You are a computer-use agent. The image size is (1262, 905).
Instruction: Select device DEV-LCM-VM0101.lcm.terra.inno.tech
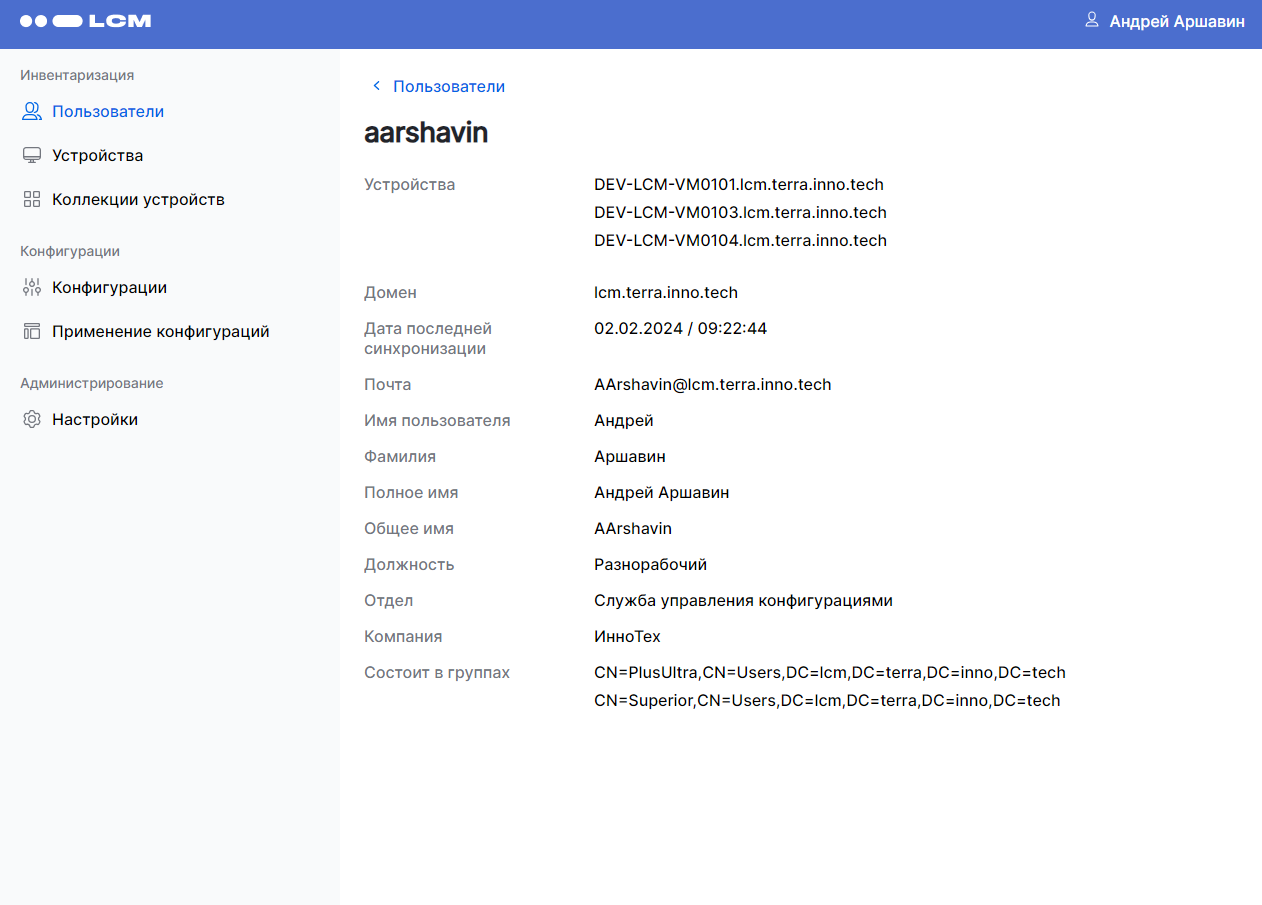pos(740,184)
